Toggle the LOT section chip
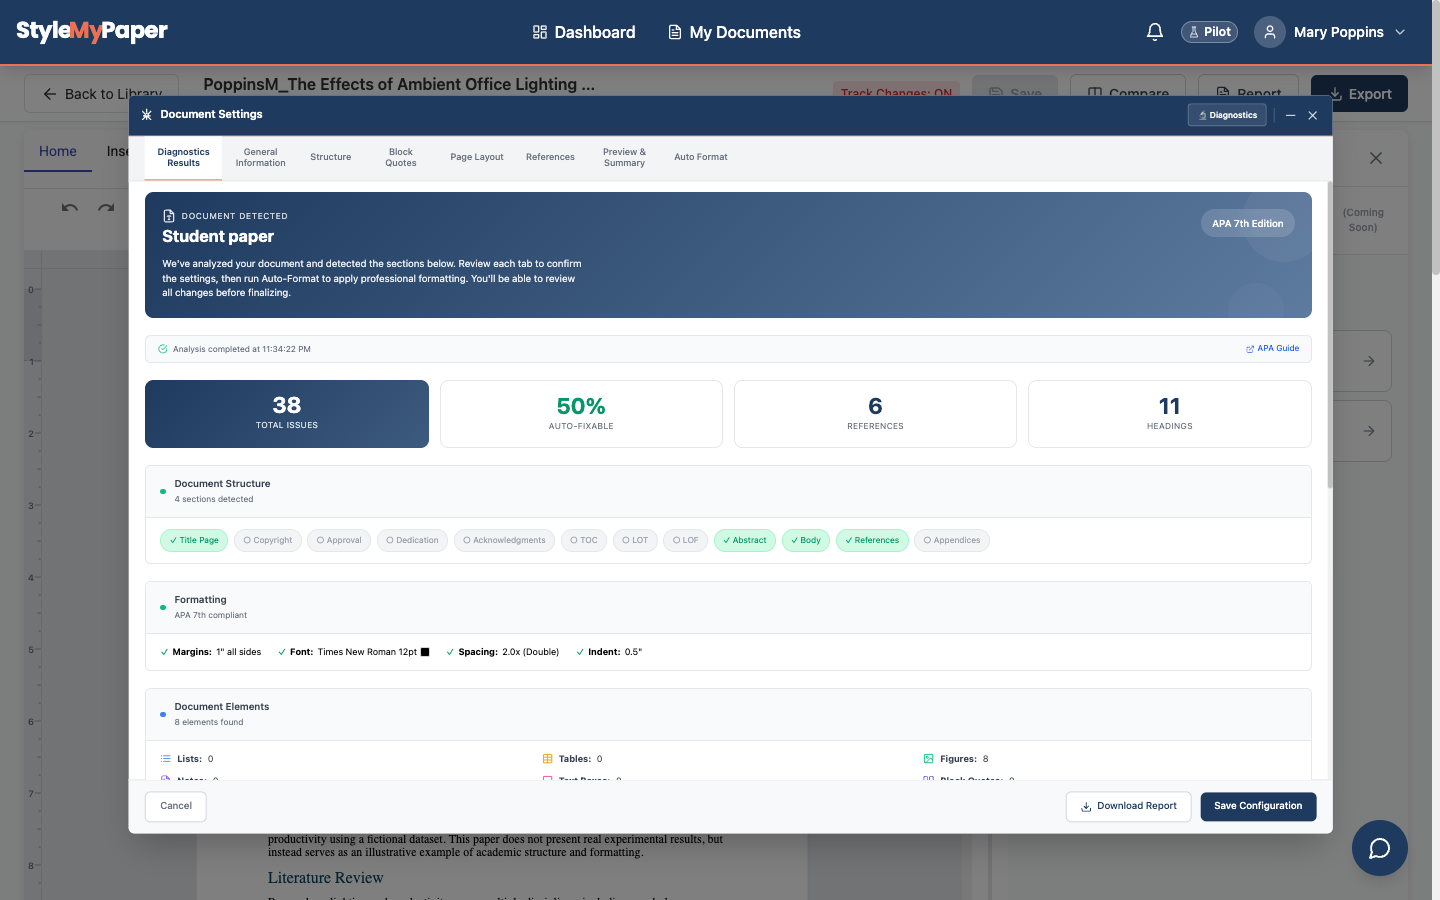Viewport: 1440px width, 900px height. 635,540
